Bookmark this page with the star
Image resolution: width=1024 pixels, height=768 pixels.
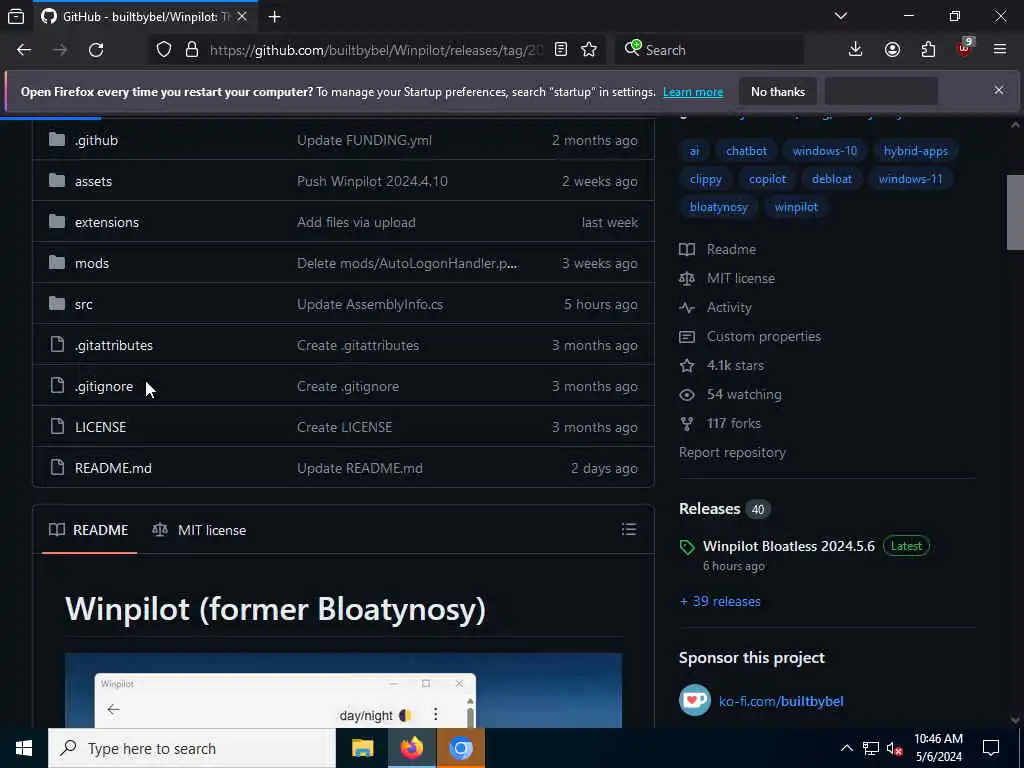(x=589, y=50)
